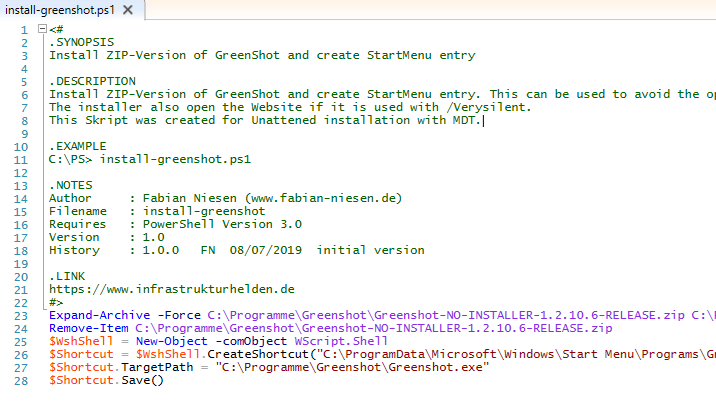Click the CreateShortcut method call text
Screen dimensions: 716x403
click(258, 354)
